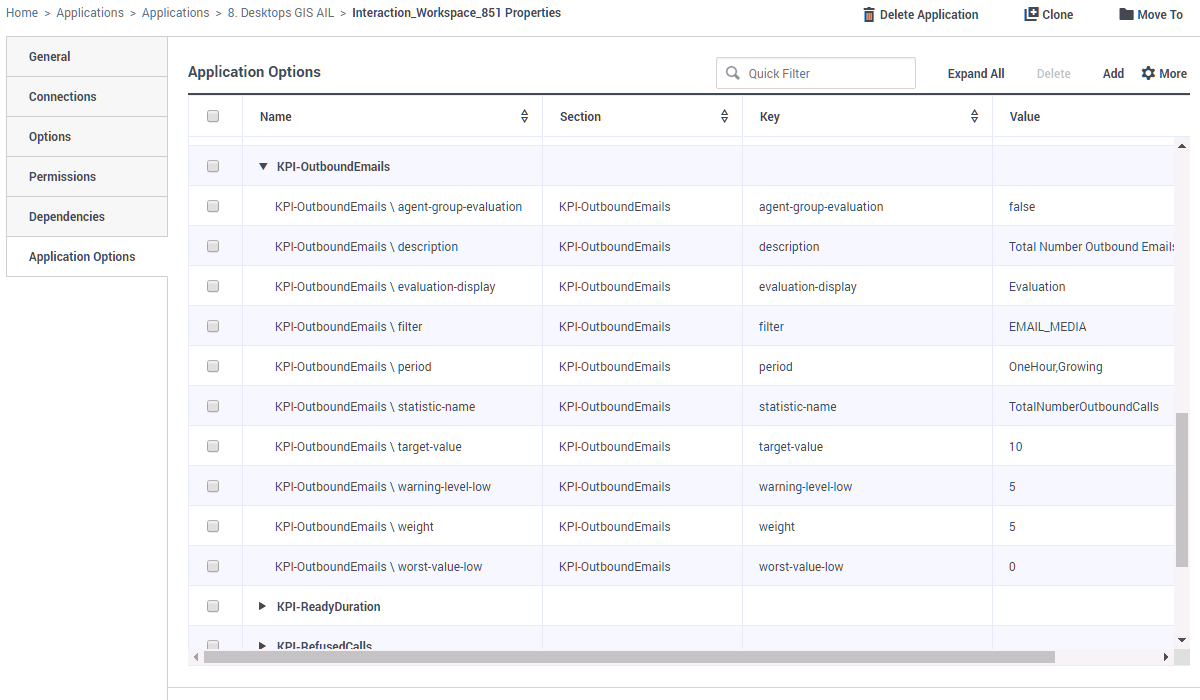Sort rows using the Key column arrows
Screen dimensions: 1200x700
tap(974, 116)
